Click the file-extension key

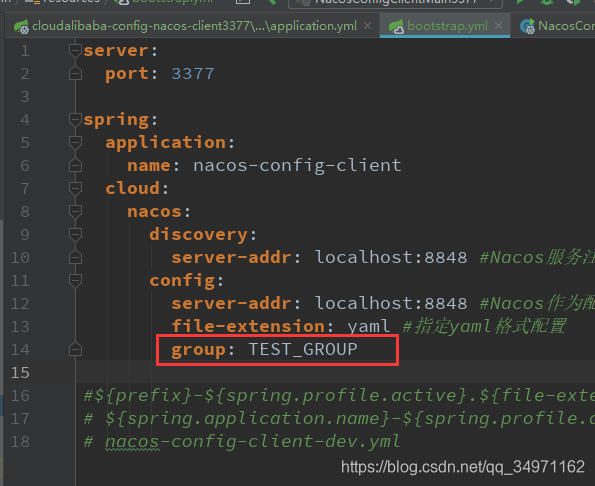tap(248, 326)
